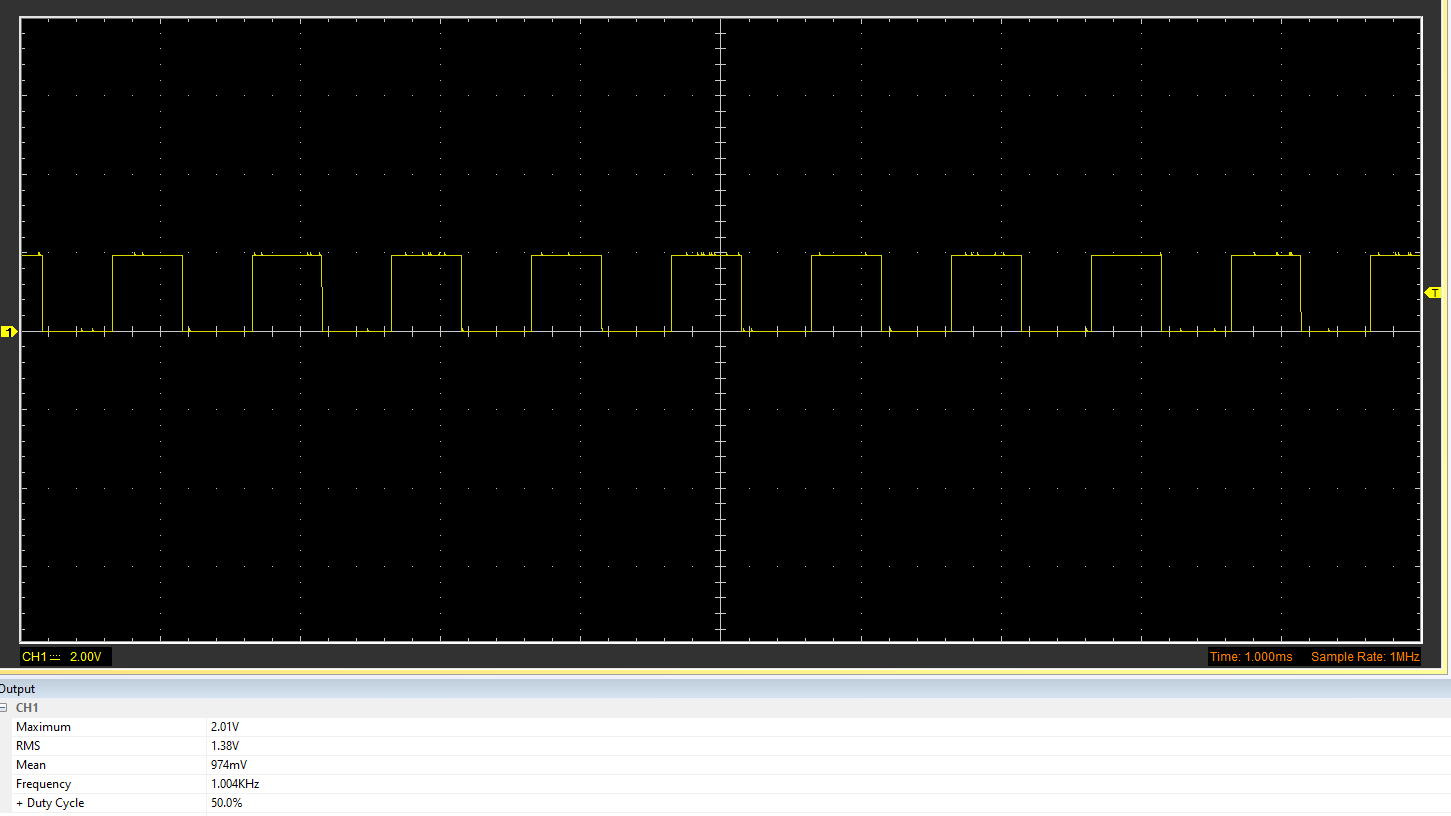This screenshot has height=816, width=1451.
Task: Select the Maximum measurement row
Action: pos(43,727)
